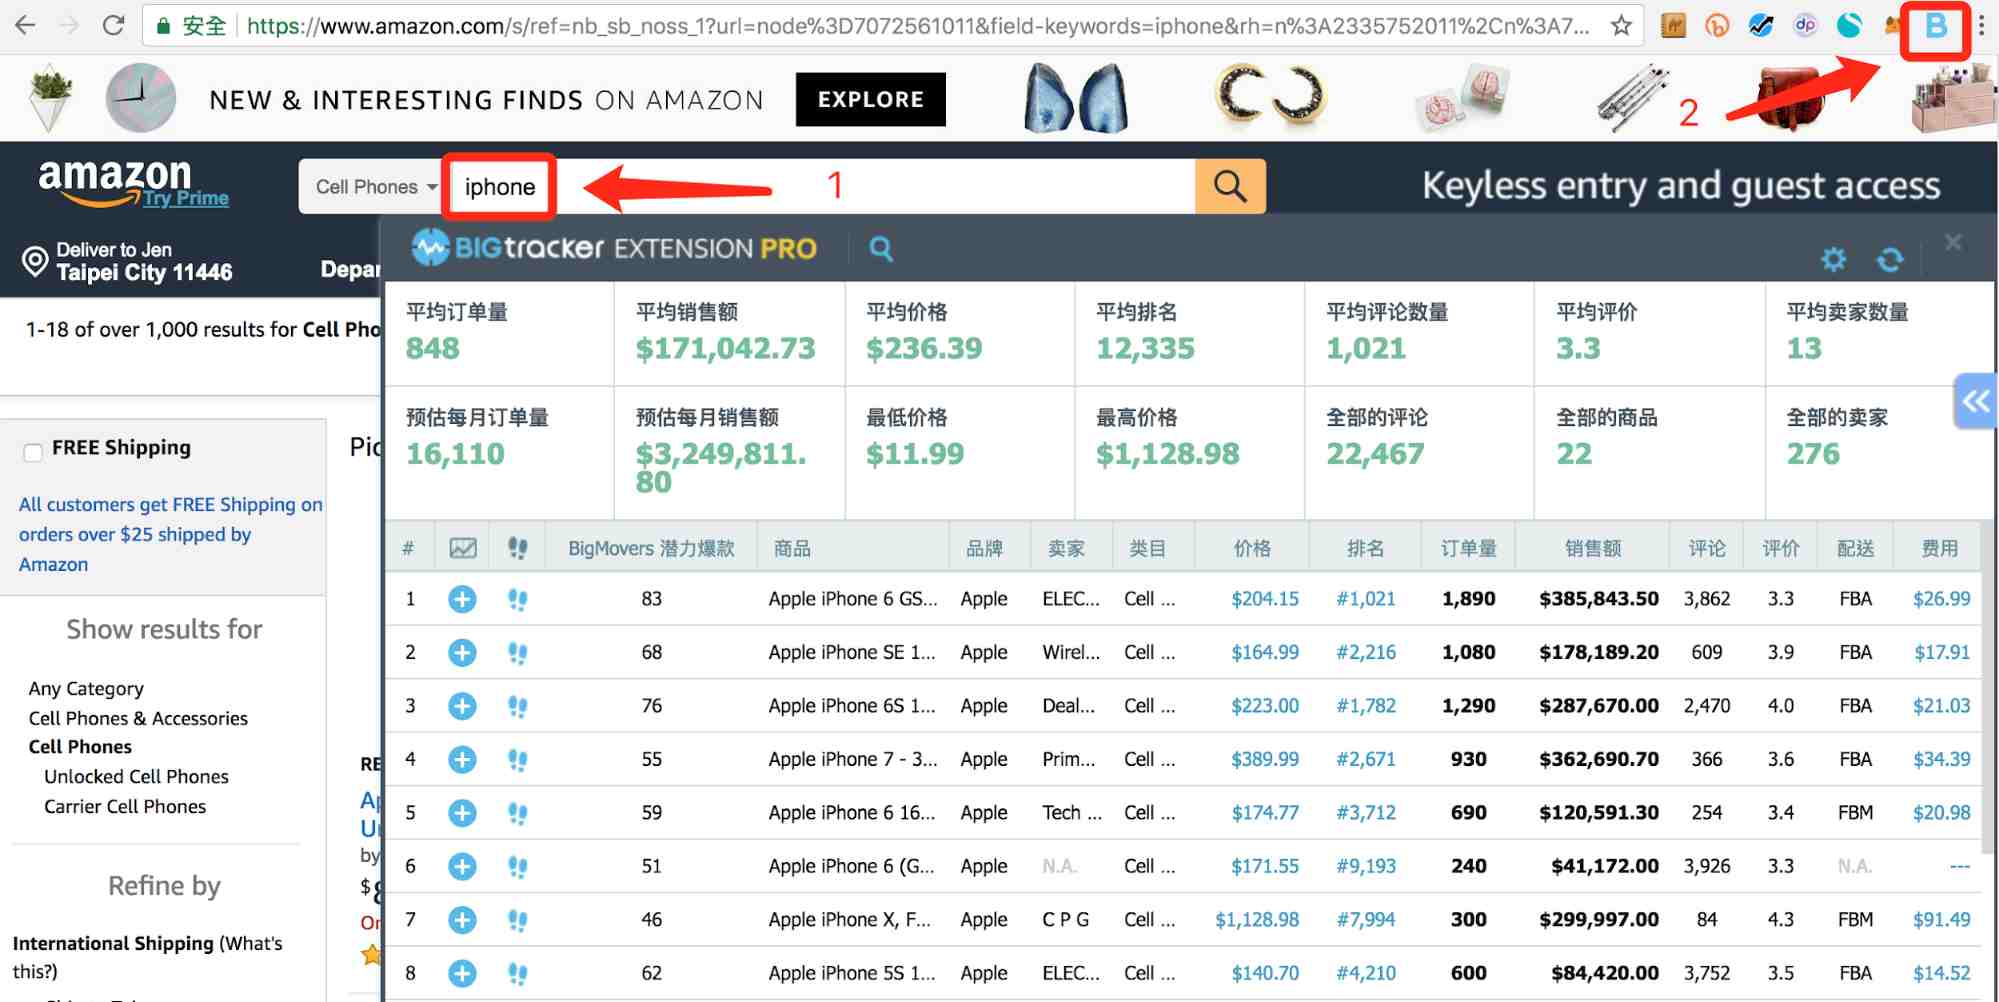Add Apple iPhone 7 row with plus
The image size is (1999, 1002).
[x=462, y=760]
